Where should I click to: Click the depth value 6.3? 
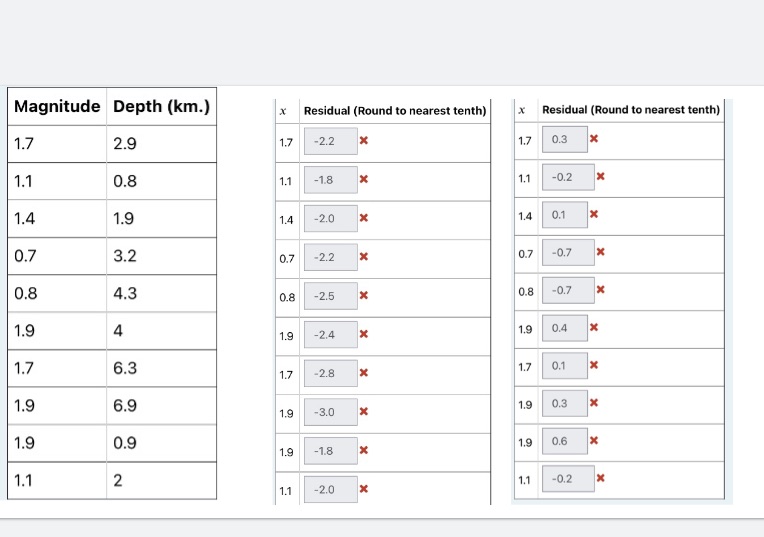click(125, 368)
